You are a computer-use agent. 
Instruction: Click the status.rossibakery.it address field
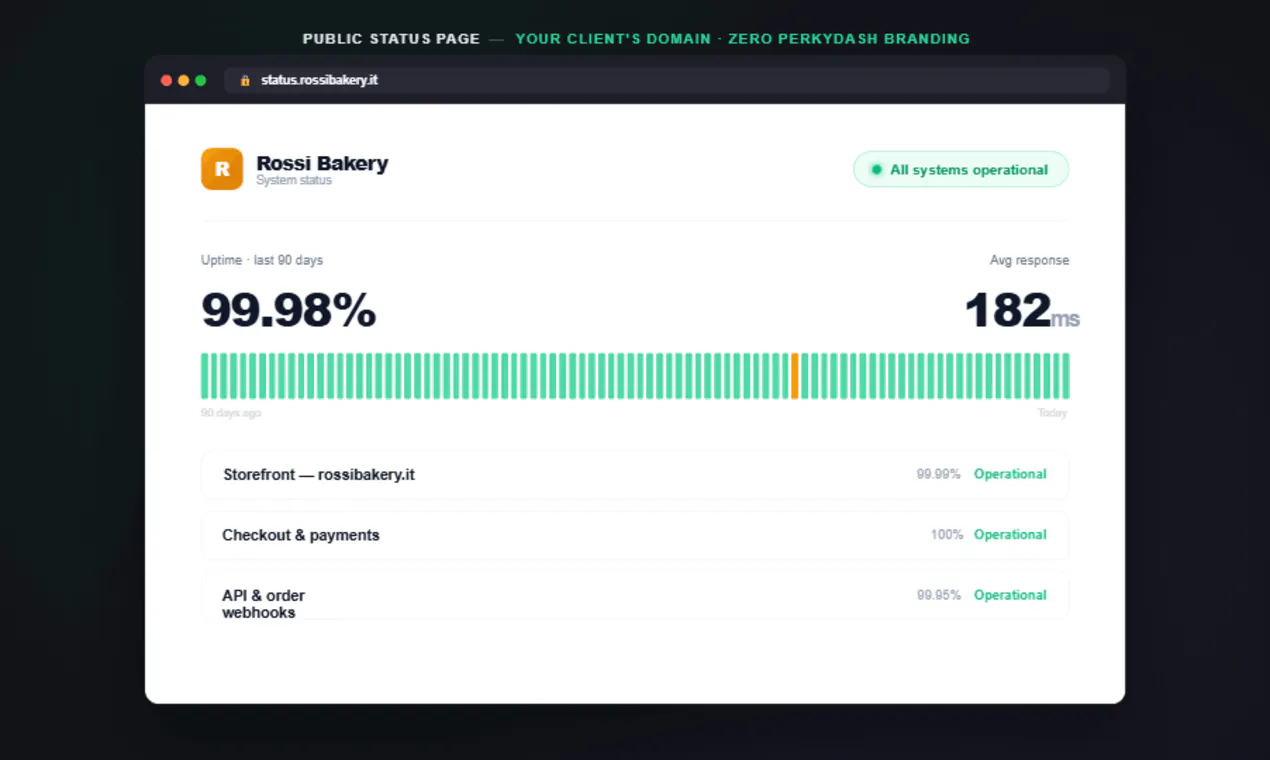tap(667, 80)
